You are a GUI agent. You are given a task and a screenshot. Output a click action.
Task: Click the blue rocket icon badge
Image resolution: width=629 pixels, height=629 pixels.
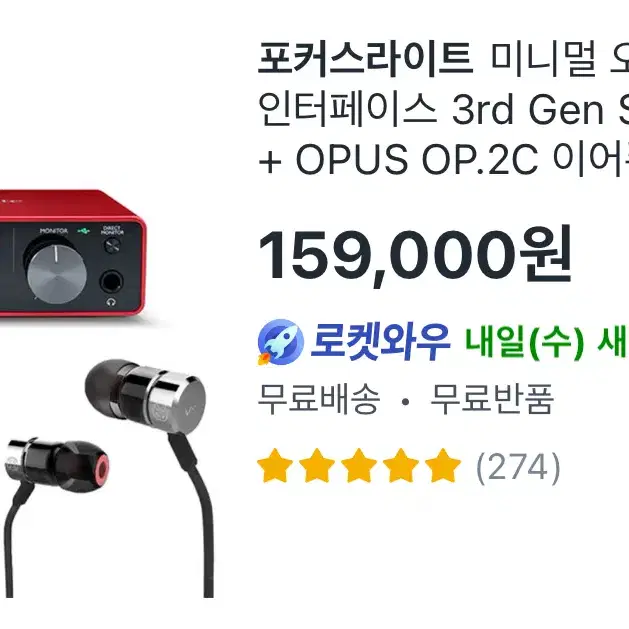280,342
